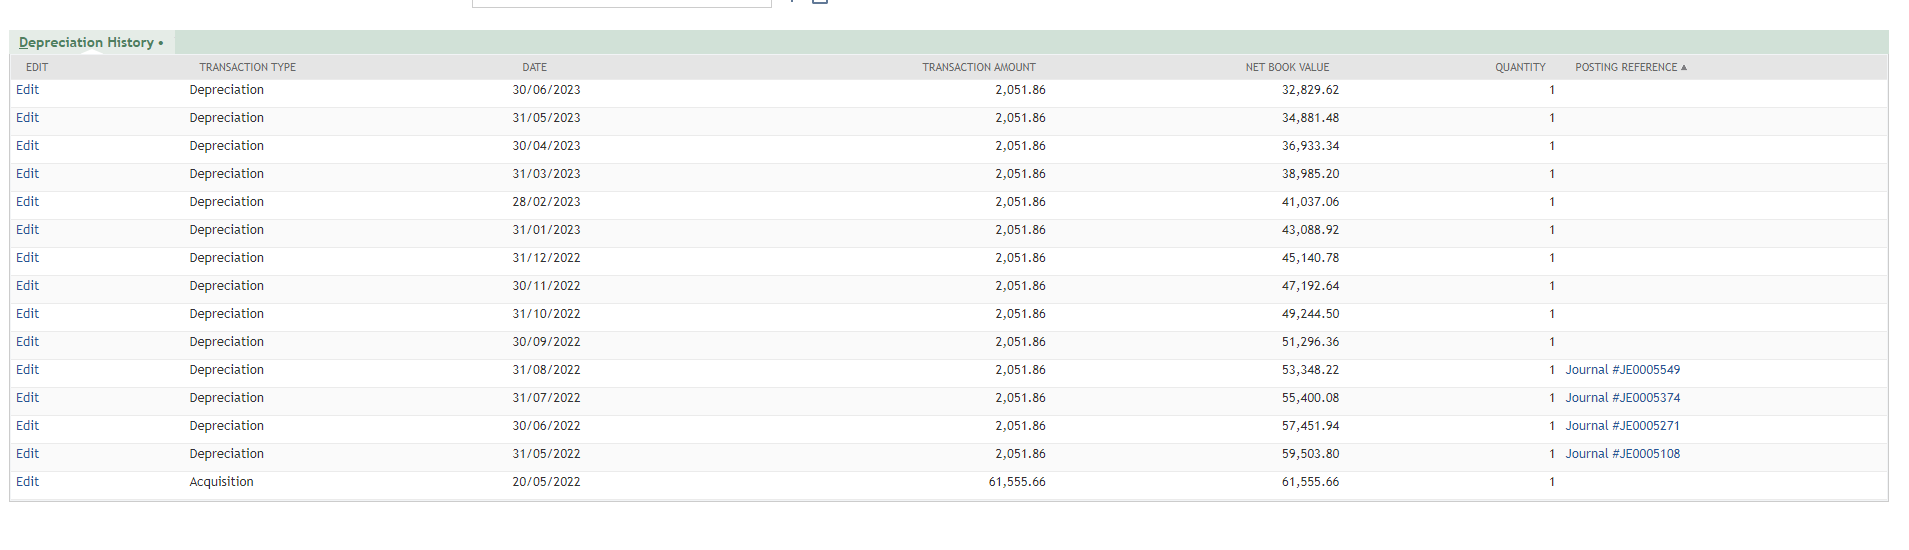Screen dimensions: 1909x550
Task: Open Journal #JE0005108 posting reference
Action: pos(1622,454)
